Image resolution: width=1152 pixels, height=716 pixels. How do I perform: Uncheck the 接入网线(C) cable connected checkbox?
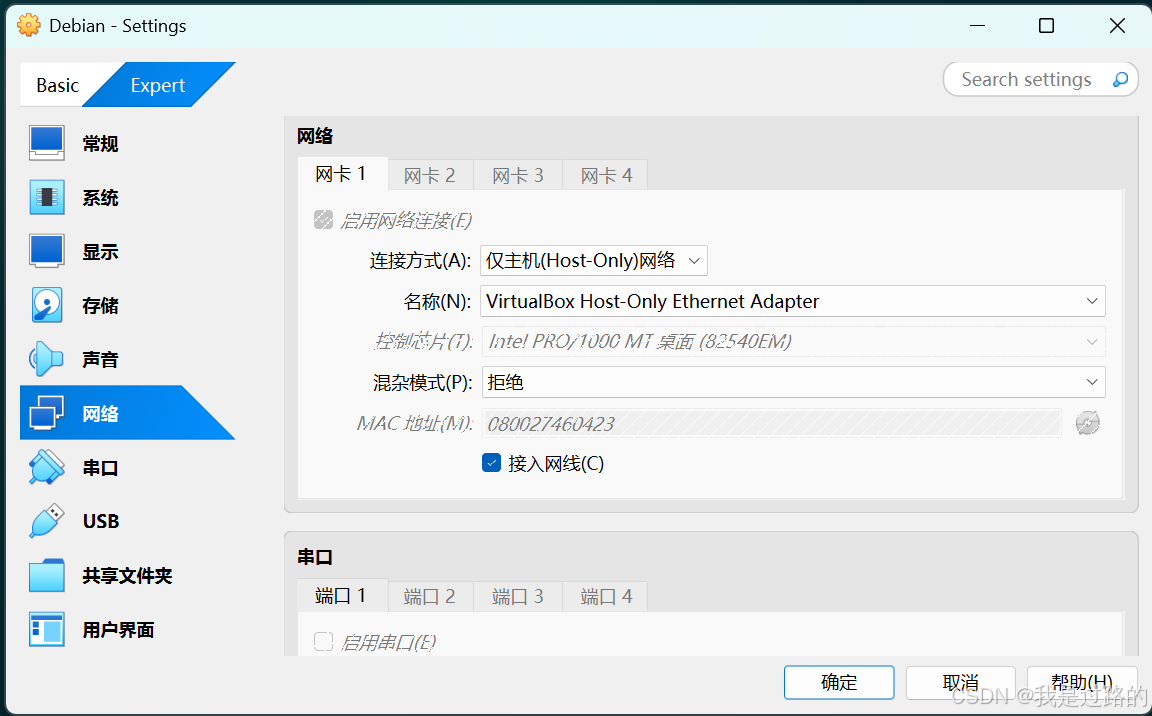(492, 463)
